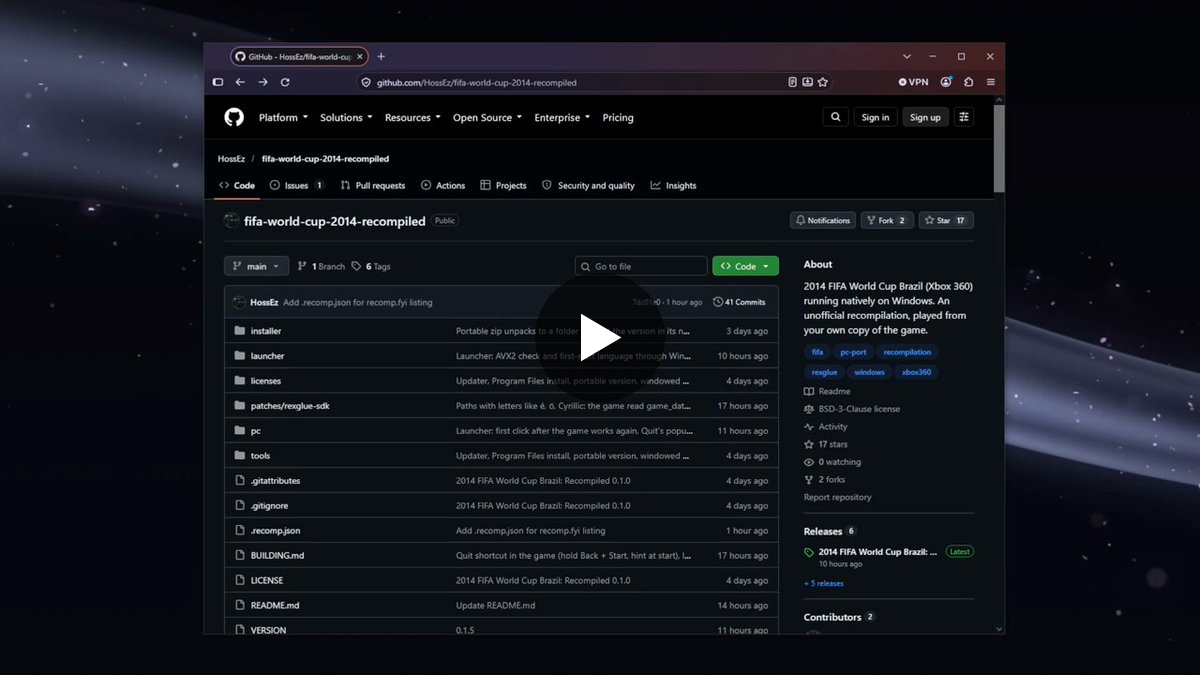1200x675 pixels.
Task: Expand the Solutions menu
Action: 346,118
